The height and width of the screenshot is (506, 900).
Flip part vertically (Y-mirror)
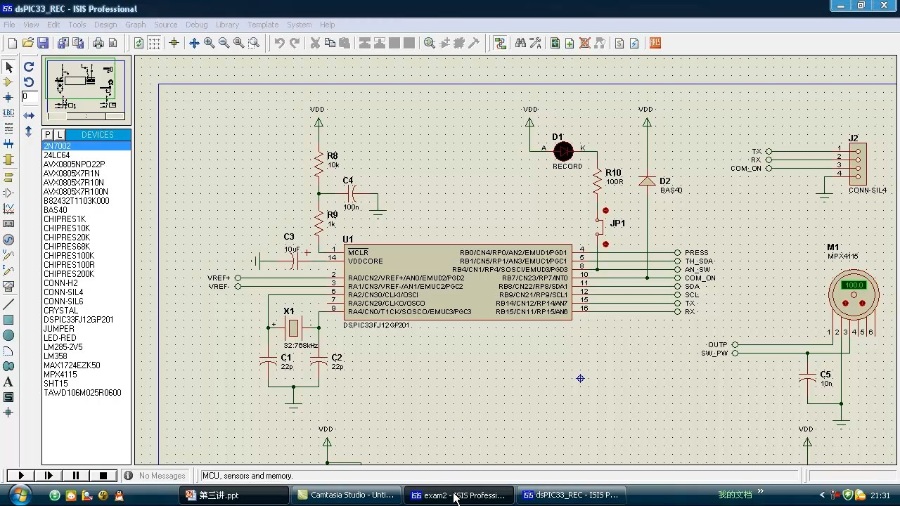click(x=29, y=131)
